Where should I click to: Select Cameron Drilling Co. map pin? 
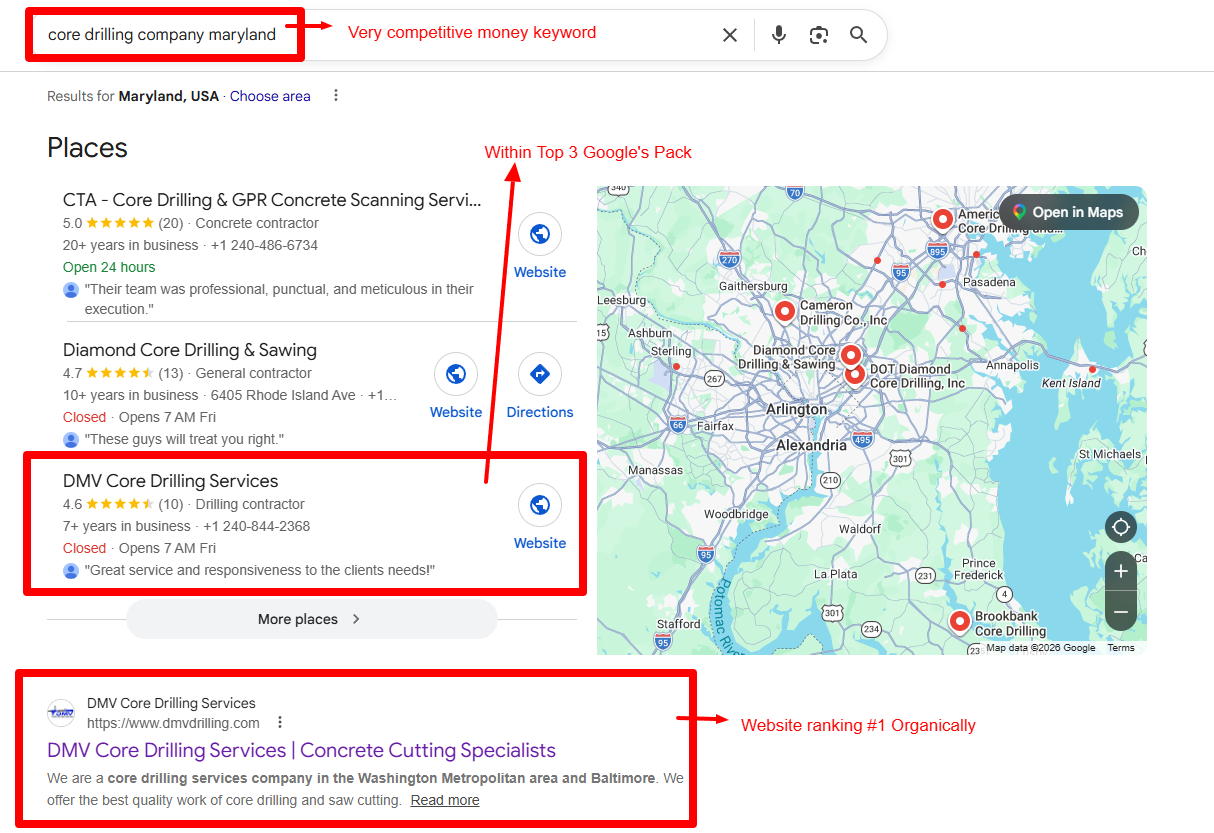(785, 311)
